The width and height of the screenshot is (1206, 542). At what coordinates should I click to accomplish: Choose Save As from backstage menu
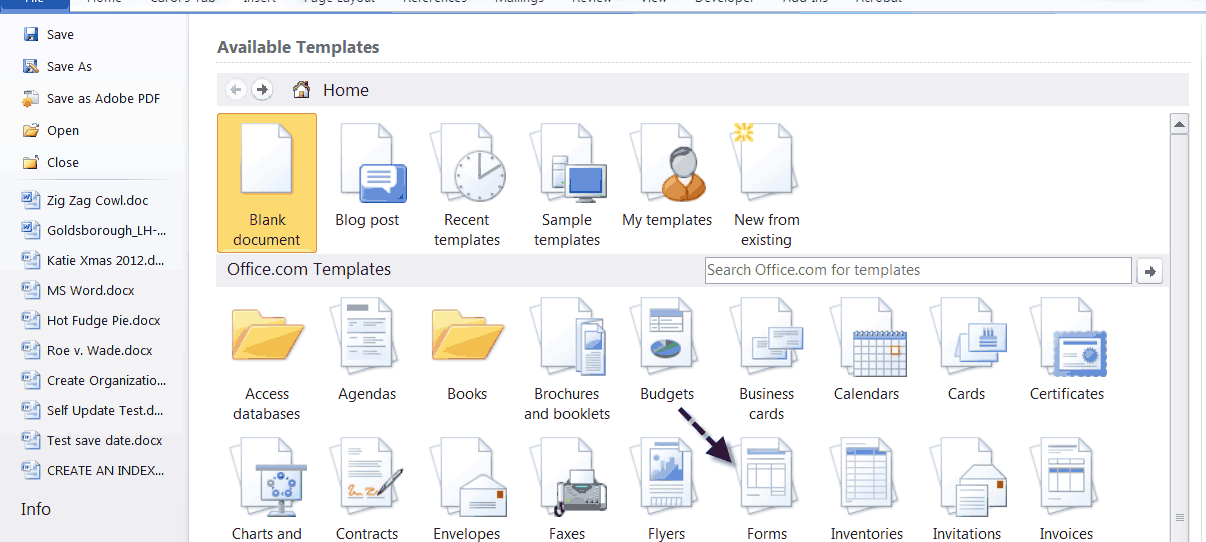[x=57, y=66]
